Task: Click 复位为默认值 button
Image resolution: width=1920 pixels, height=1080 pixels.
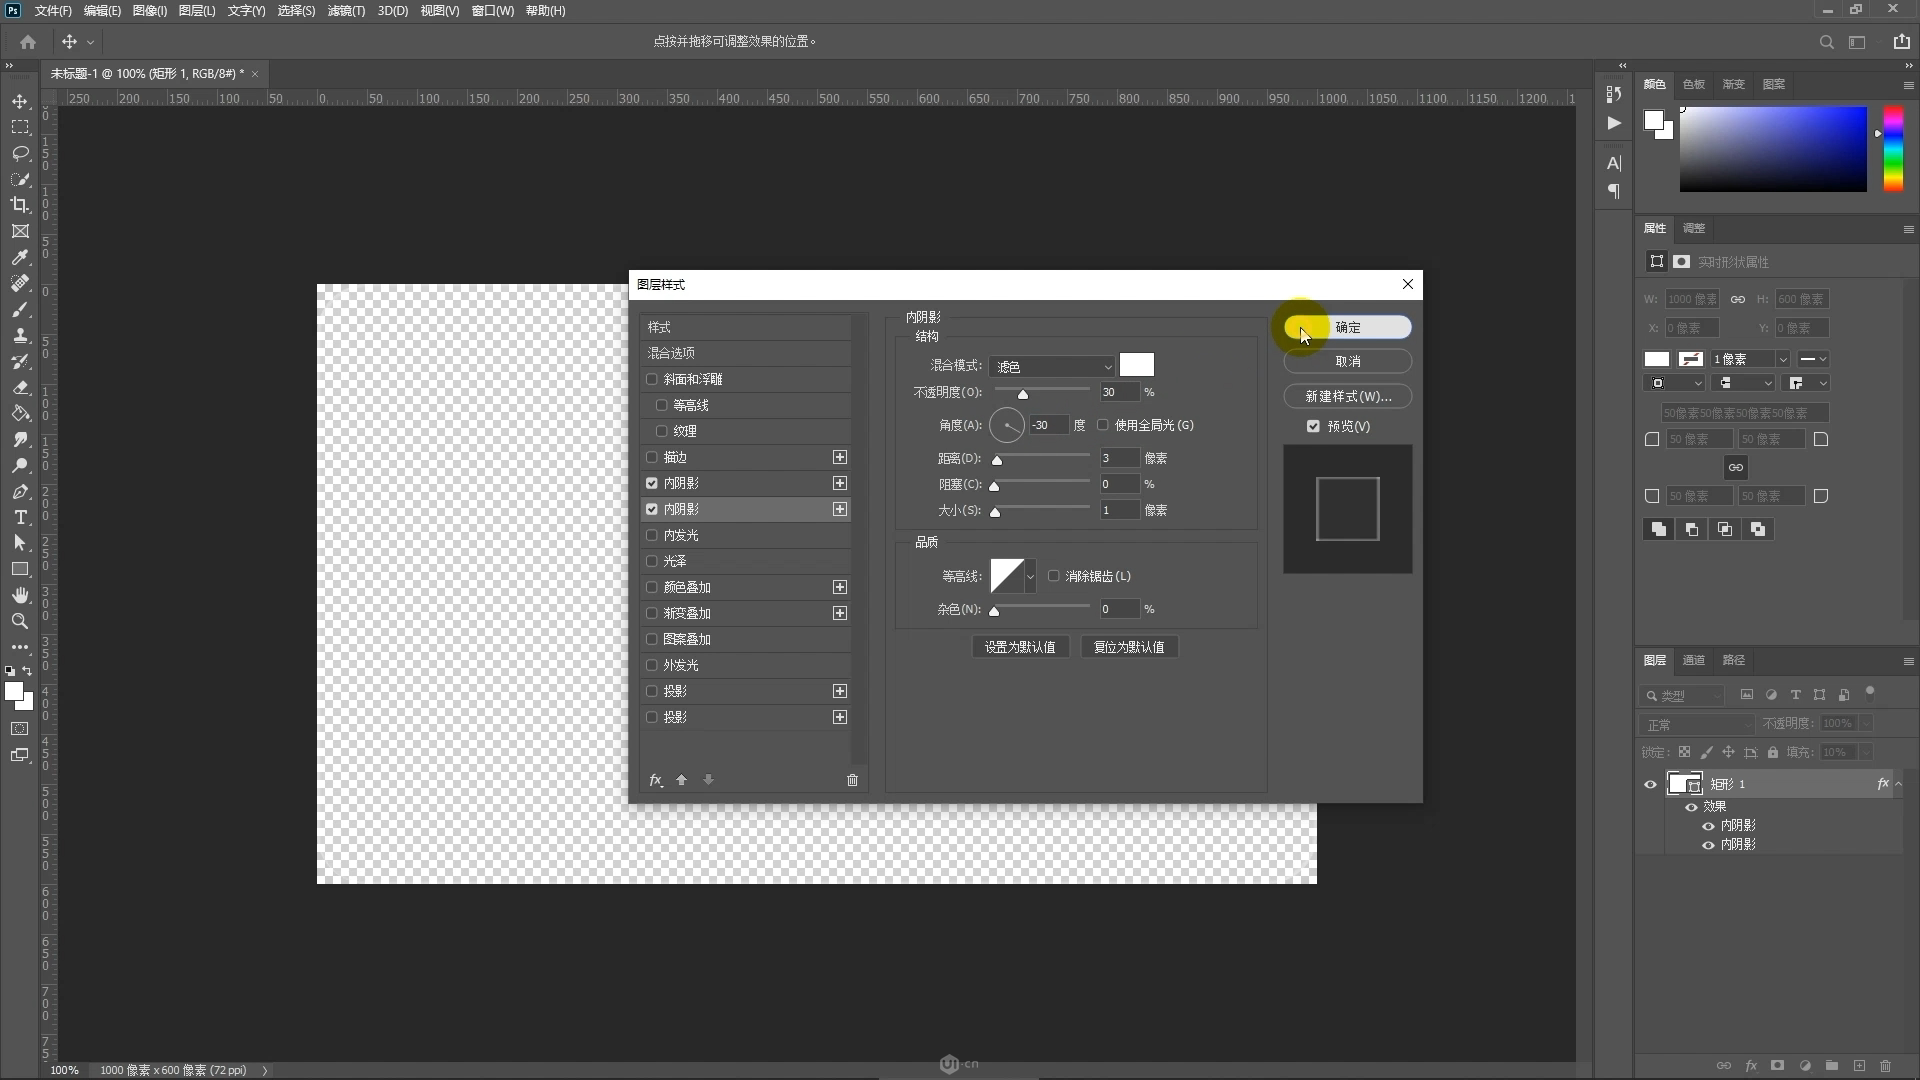Action: click(1129, 647)
